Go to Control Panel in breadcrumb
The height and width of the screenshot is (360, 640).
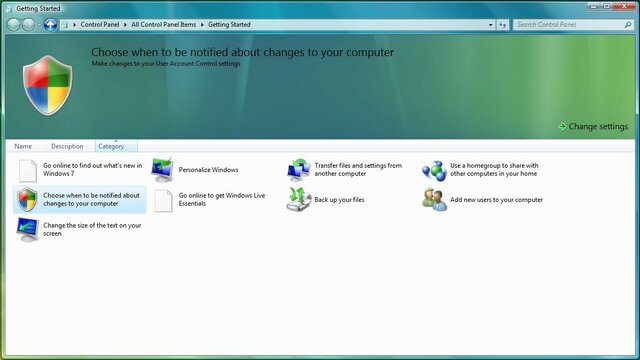[x=100, y=24]
